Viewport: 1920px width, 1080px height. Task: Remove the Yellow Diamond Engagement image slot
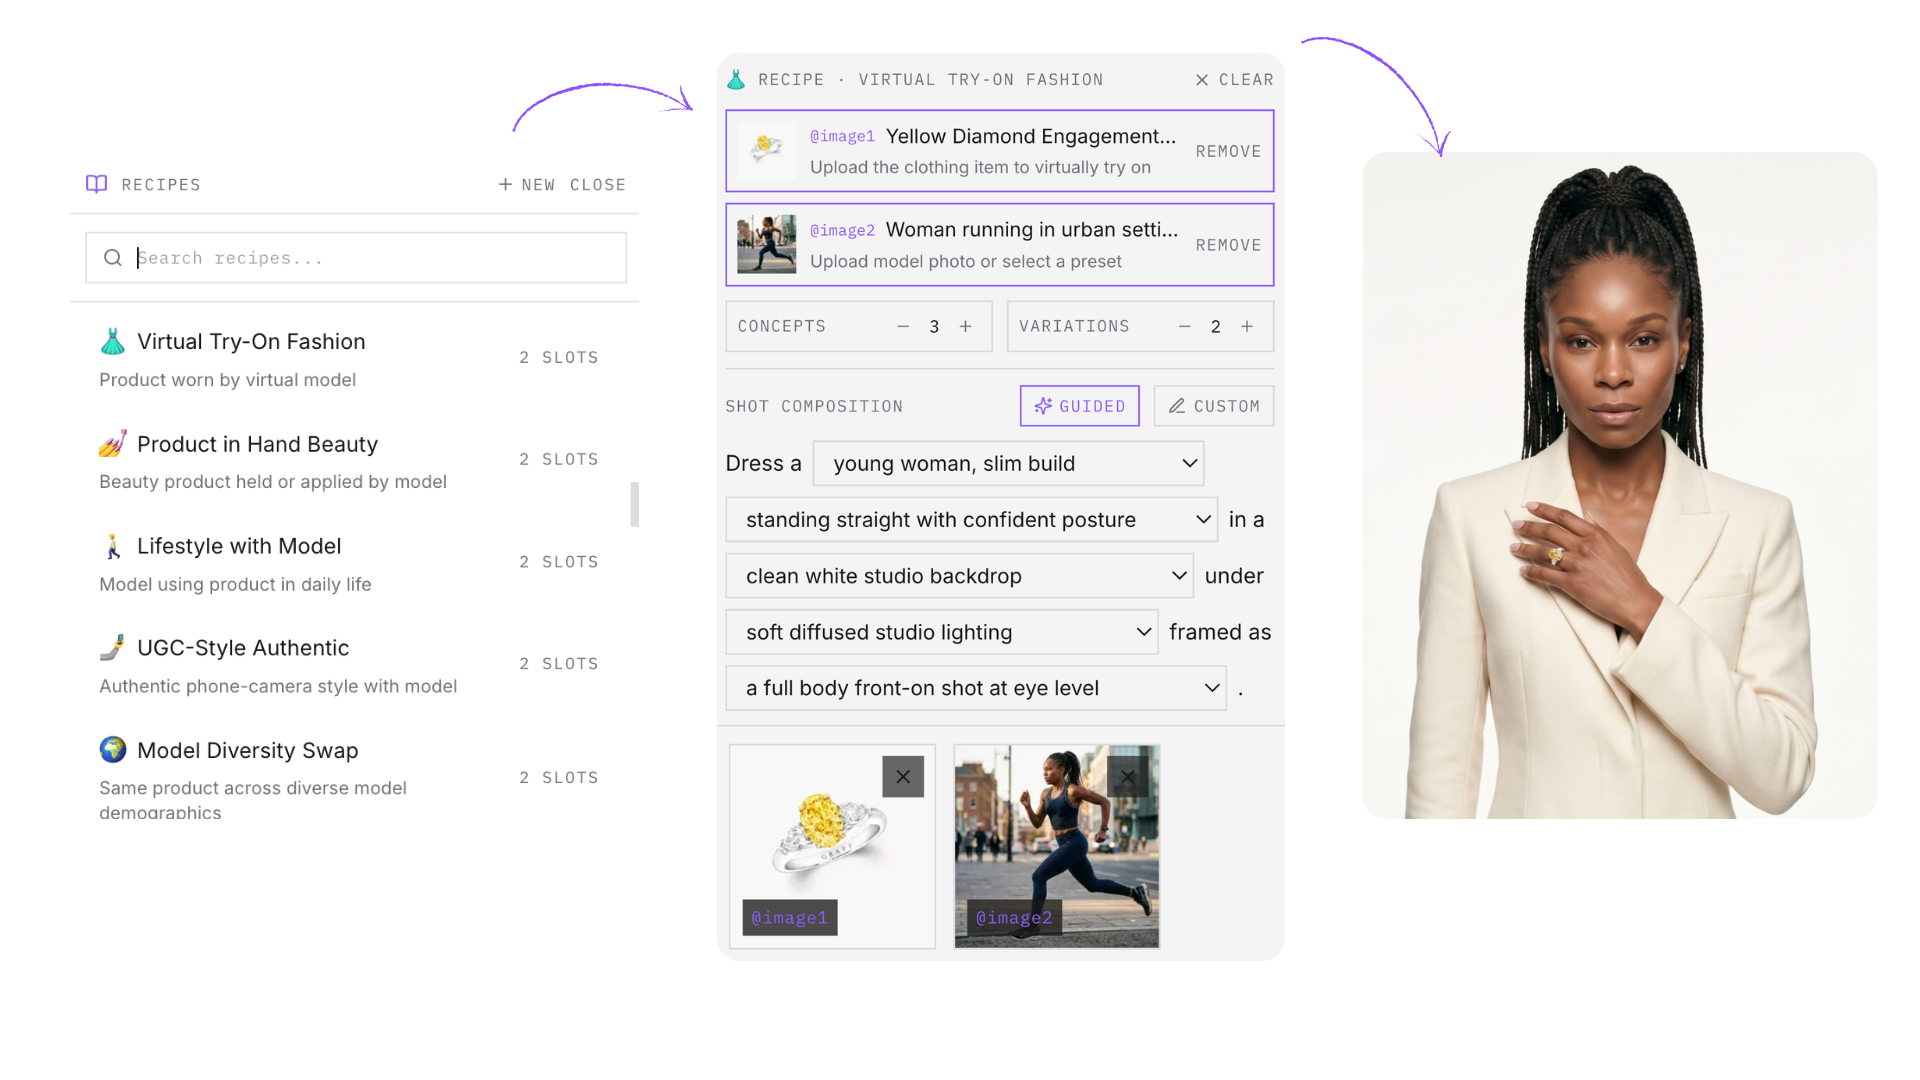pos(1228,151)
